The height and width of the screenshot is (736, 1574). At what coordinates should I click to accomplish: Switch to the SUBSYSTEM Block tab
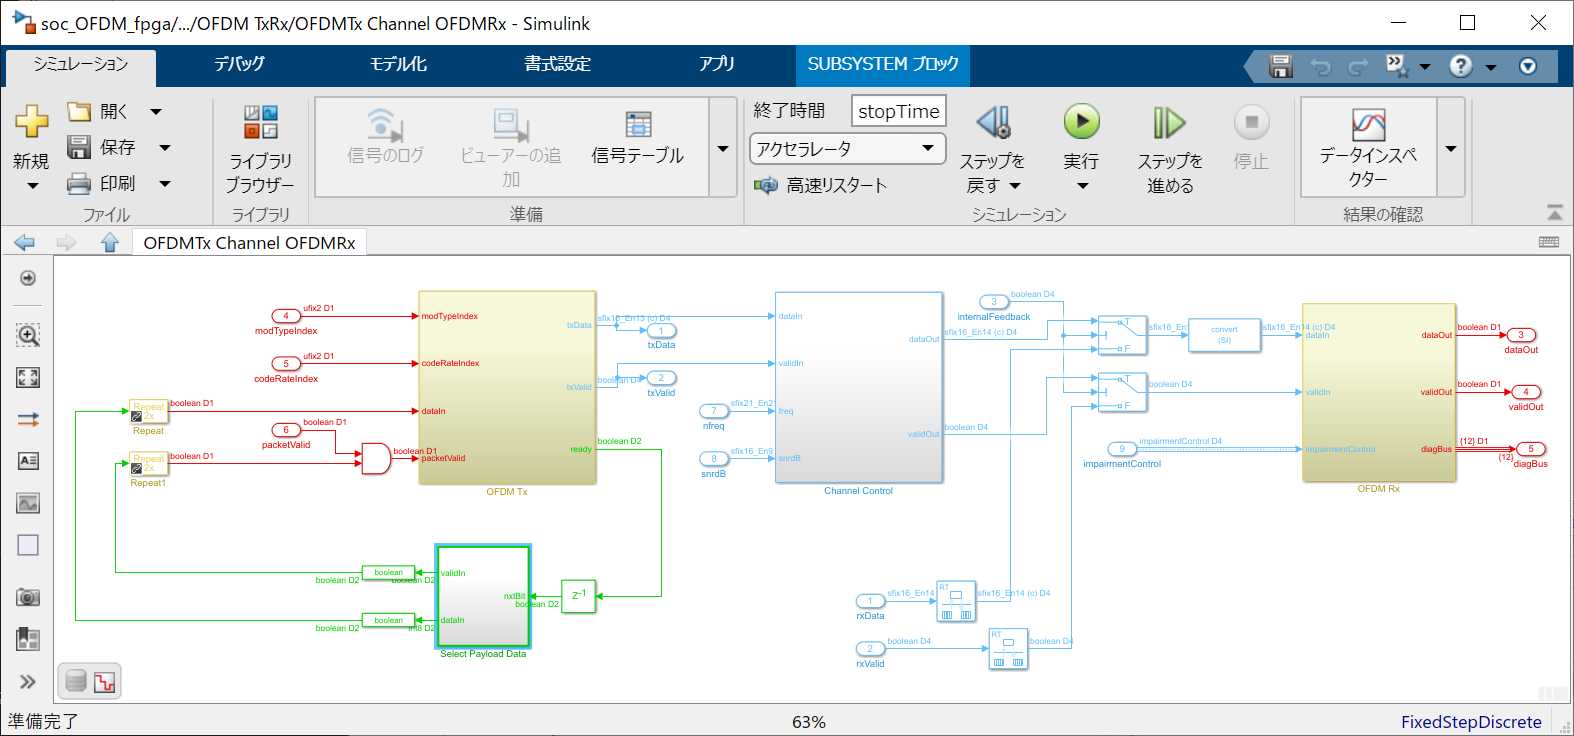pyautogui.click(x=883, y=64)
